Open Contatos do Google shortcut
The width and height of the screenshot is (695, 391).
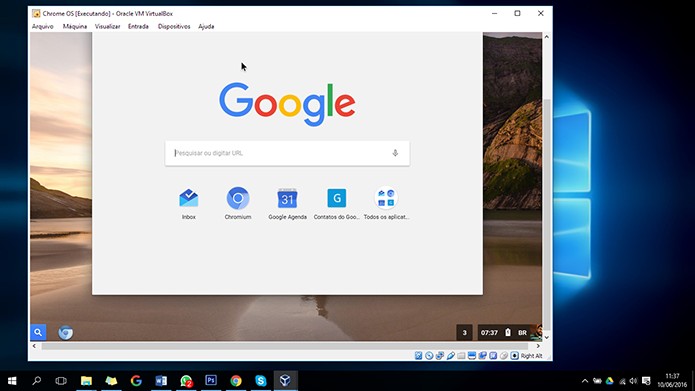coord(336,198)
